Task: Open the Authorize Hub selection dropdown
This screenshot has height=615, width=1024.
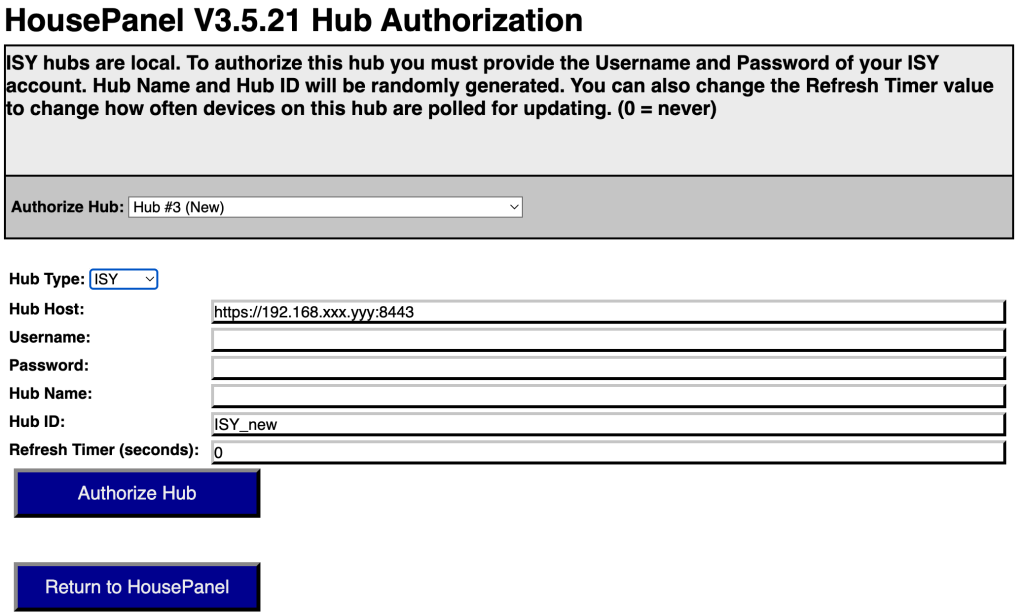Action: pos(325,207)
